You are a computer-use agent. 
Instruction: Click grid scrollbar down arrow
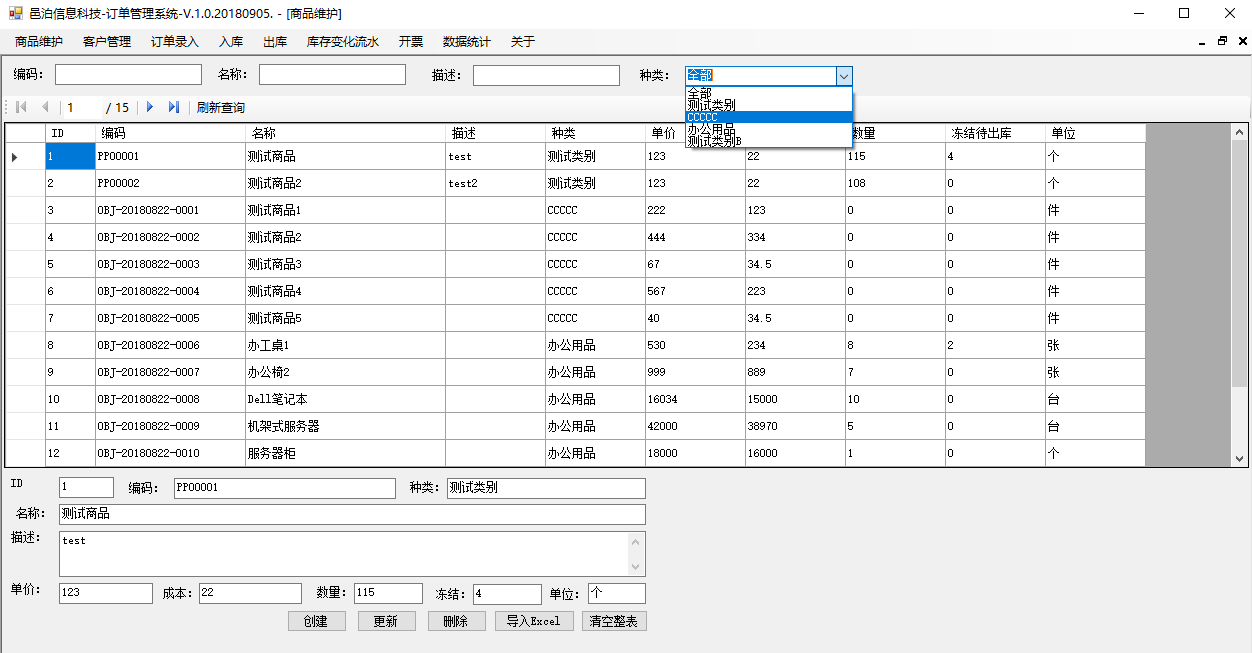tap(1240, 458)
